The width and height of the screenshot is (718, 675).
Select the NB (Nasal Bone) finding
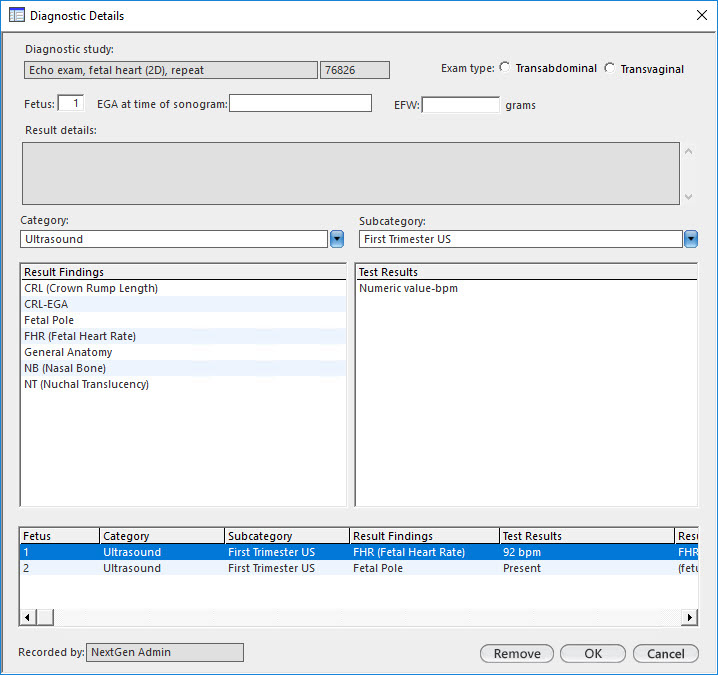185,368
